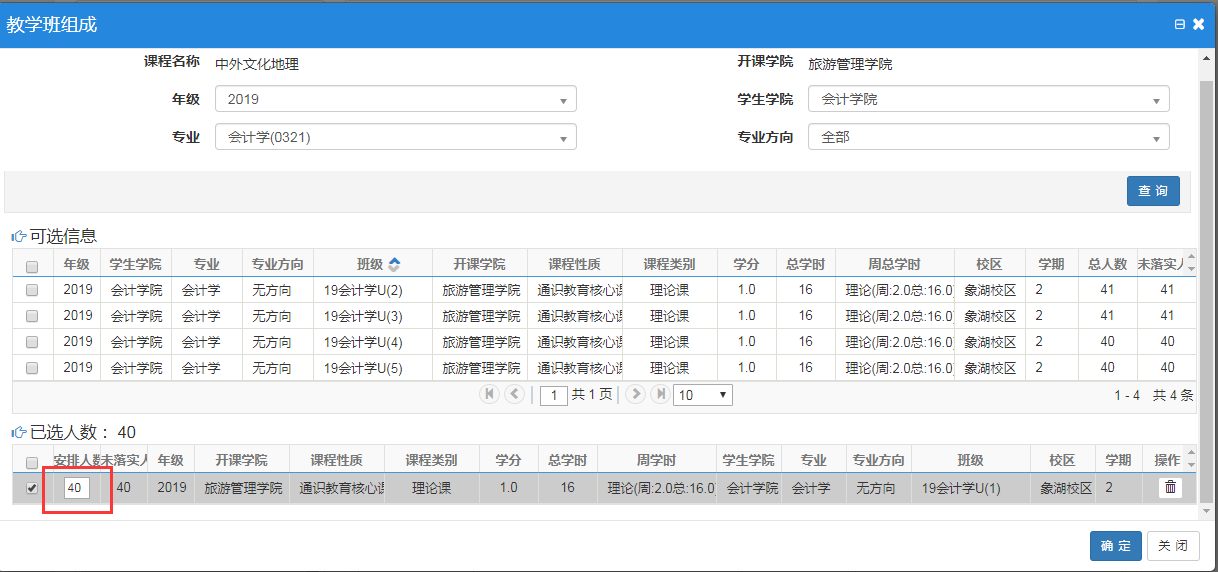Go to previous page in pager

[515, 394]
